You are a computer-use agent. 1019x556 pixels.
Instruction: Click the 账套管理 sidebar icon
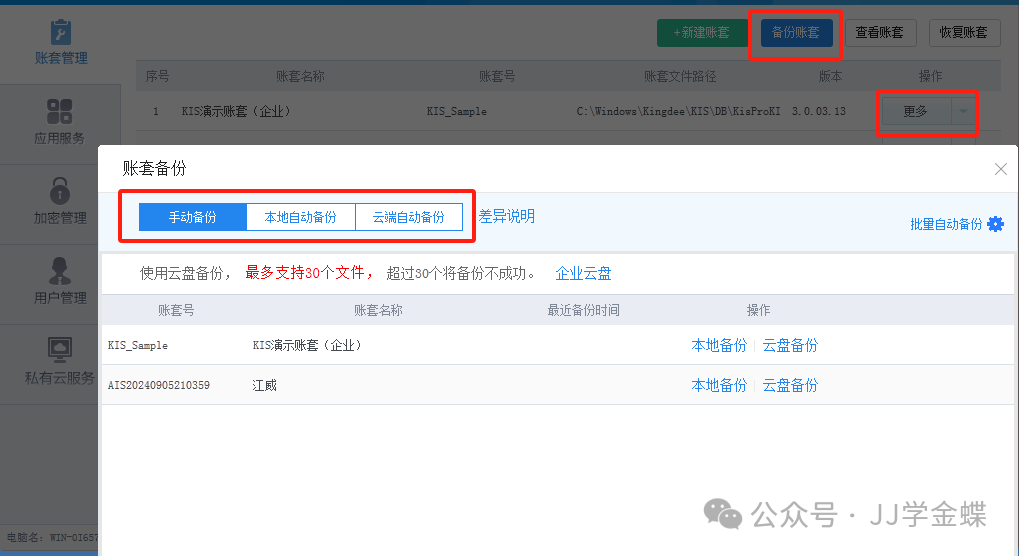[x=60, y=33]
